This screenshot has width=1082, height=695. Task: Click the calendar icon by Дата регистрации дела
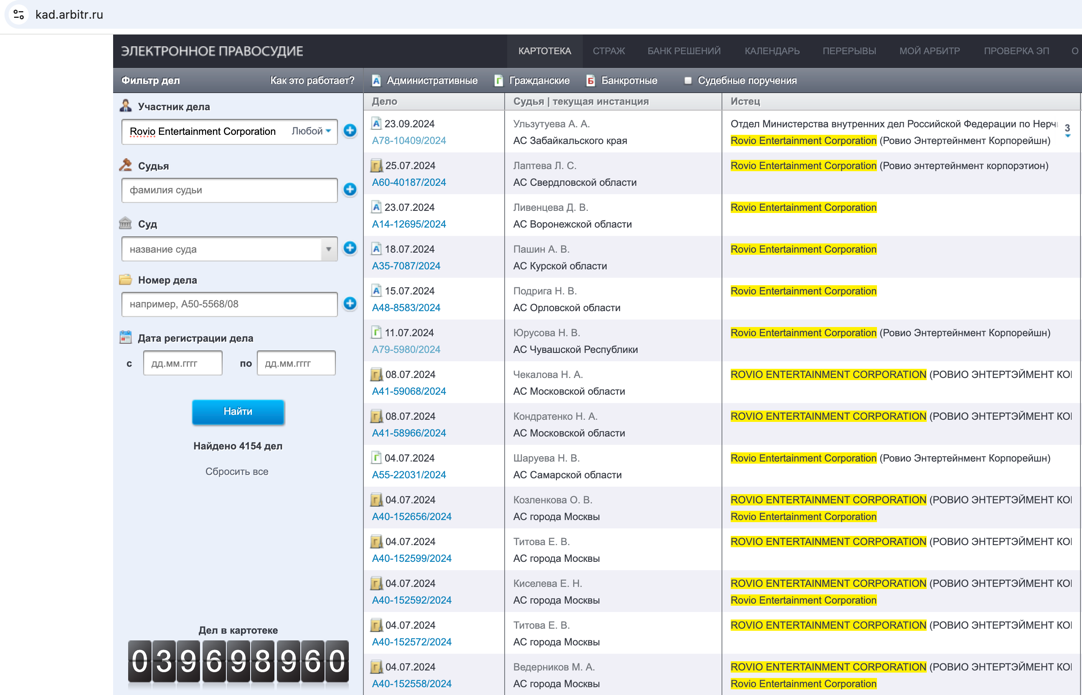coord(126,337)
